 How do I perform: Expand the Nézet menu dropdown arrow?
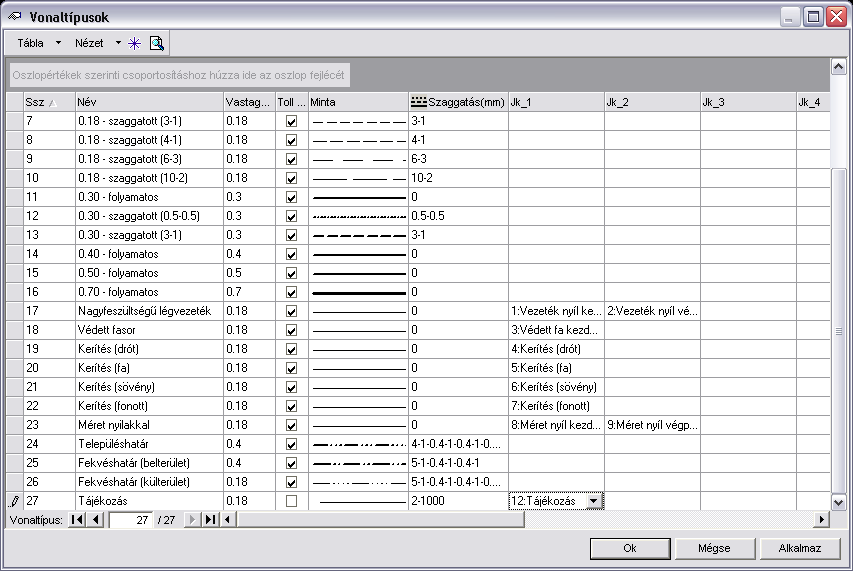[x=118, y=43]
